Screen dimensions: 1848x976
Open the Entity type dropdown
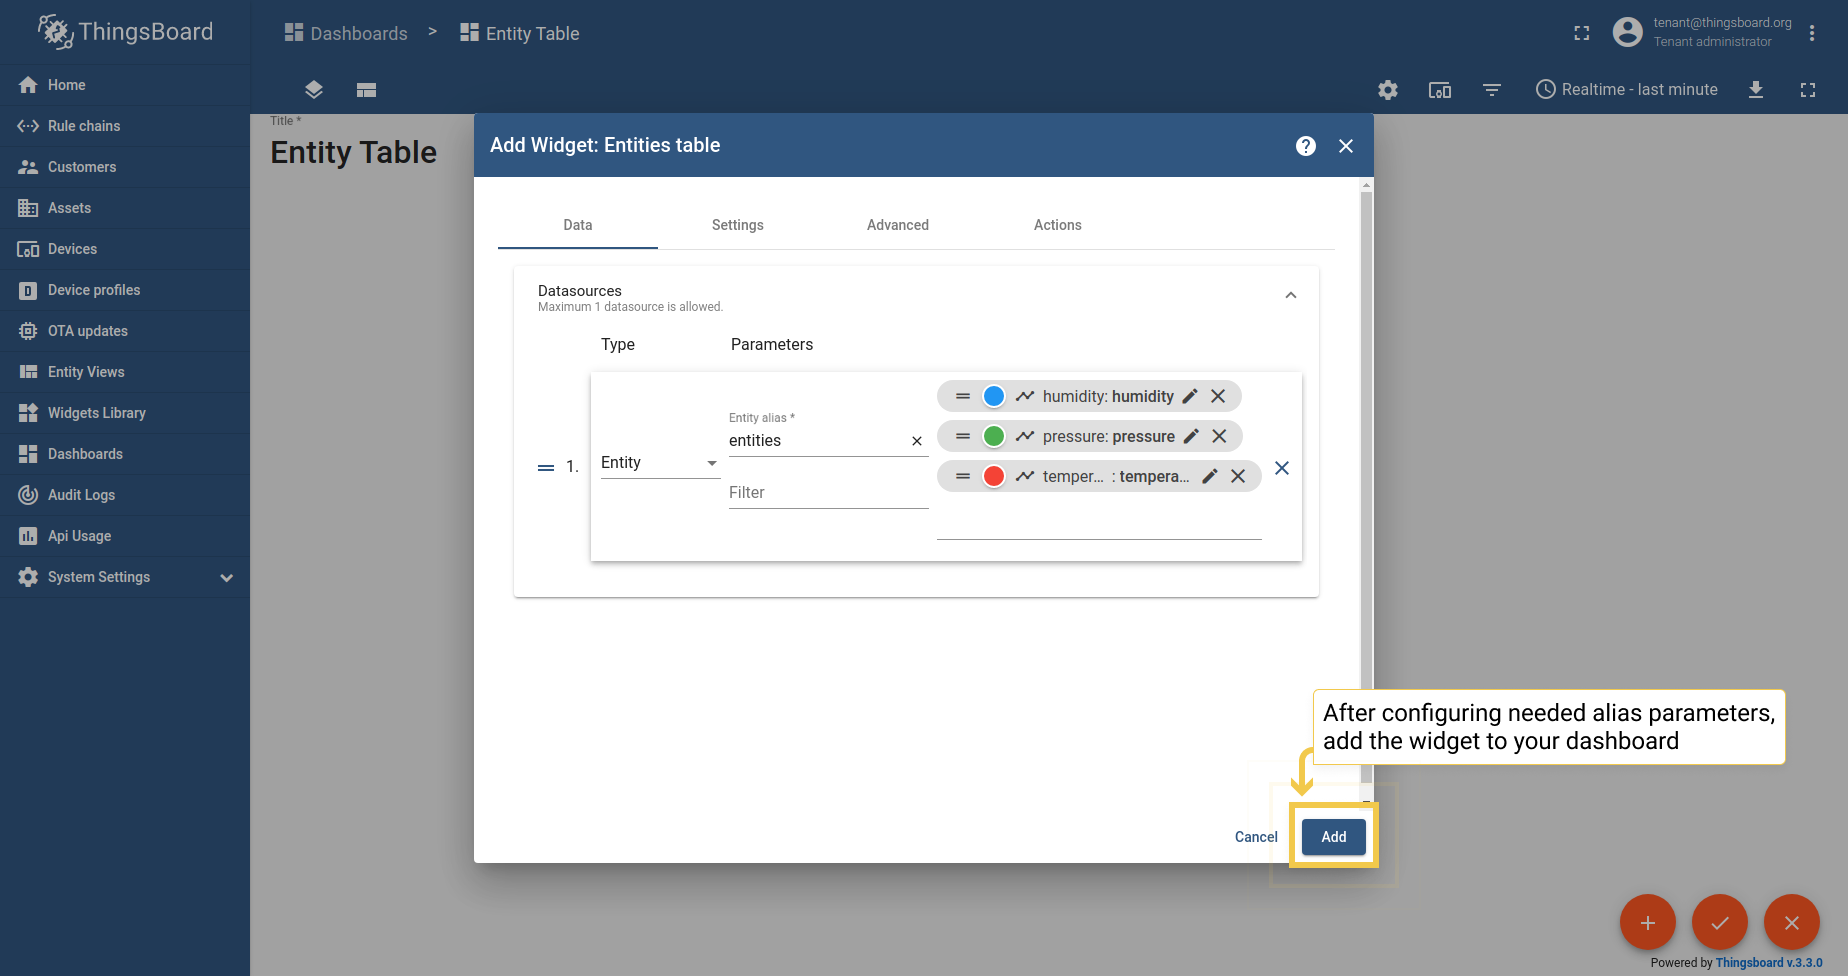660,463
